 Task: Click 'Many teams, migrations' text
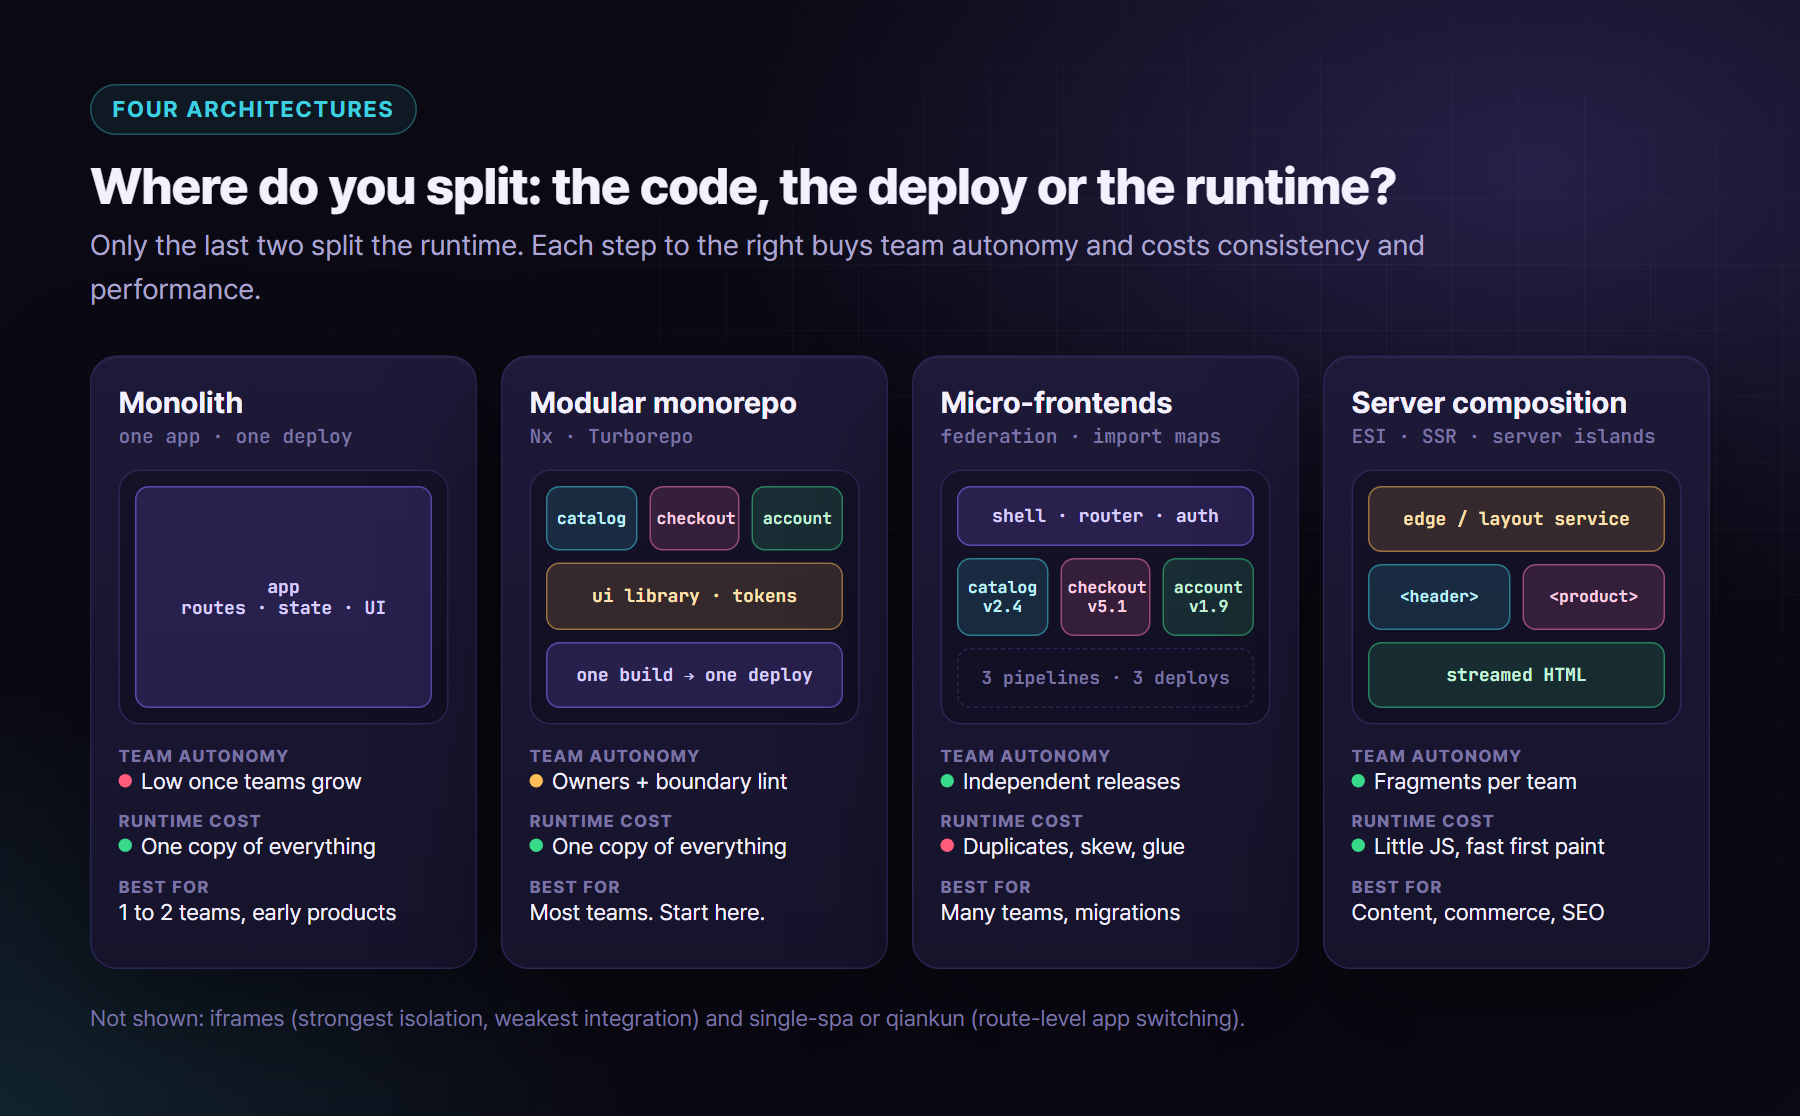tap(1060, 913)
